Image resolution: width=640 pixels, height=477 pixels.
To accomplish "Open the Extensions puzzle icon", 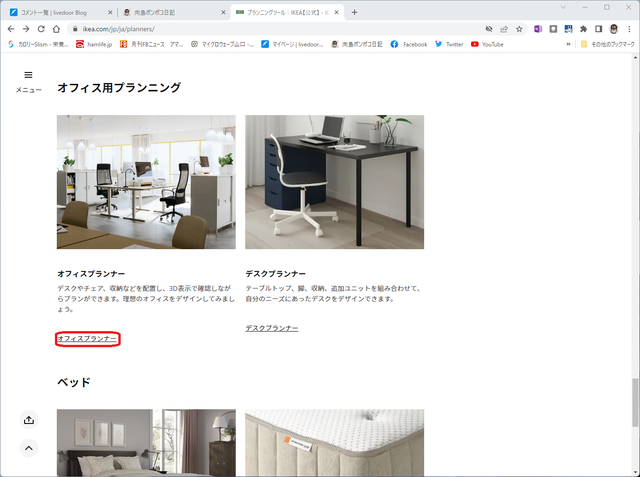I will click(583, 29).
